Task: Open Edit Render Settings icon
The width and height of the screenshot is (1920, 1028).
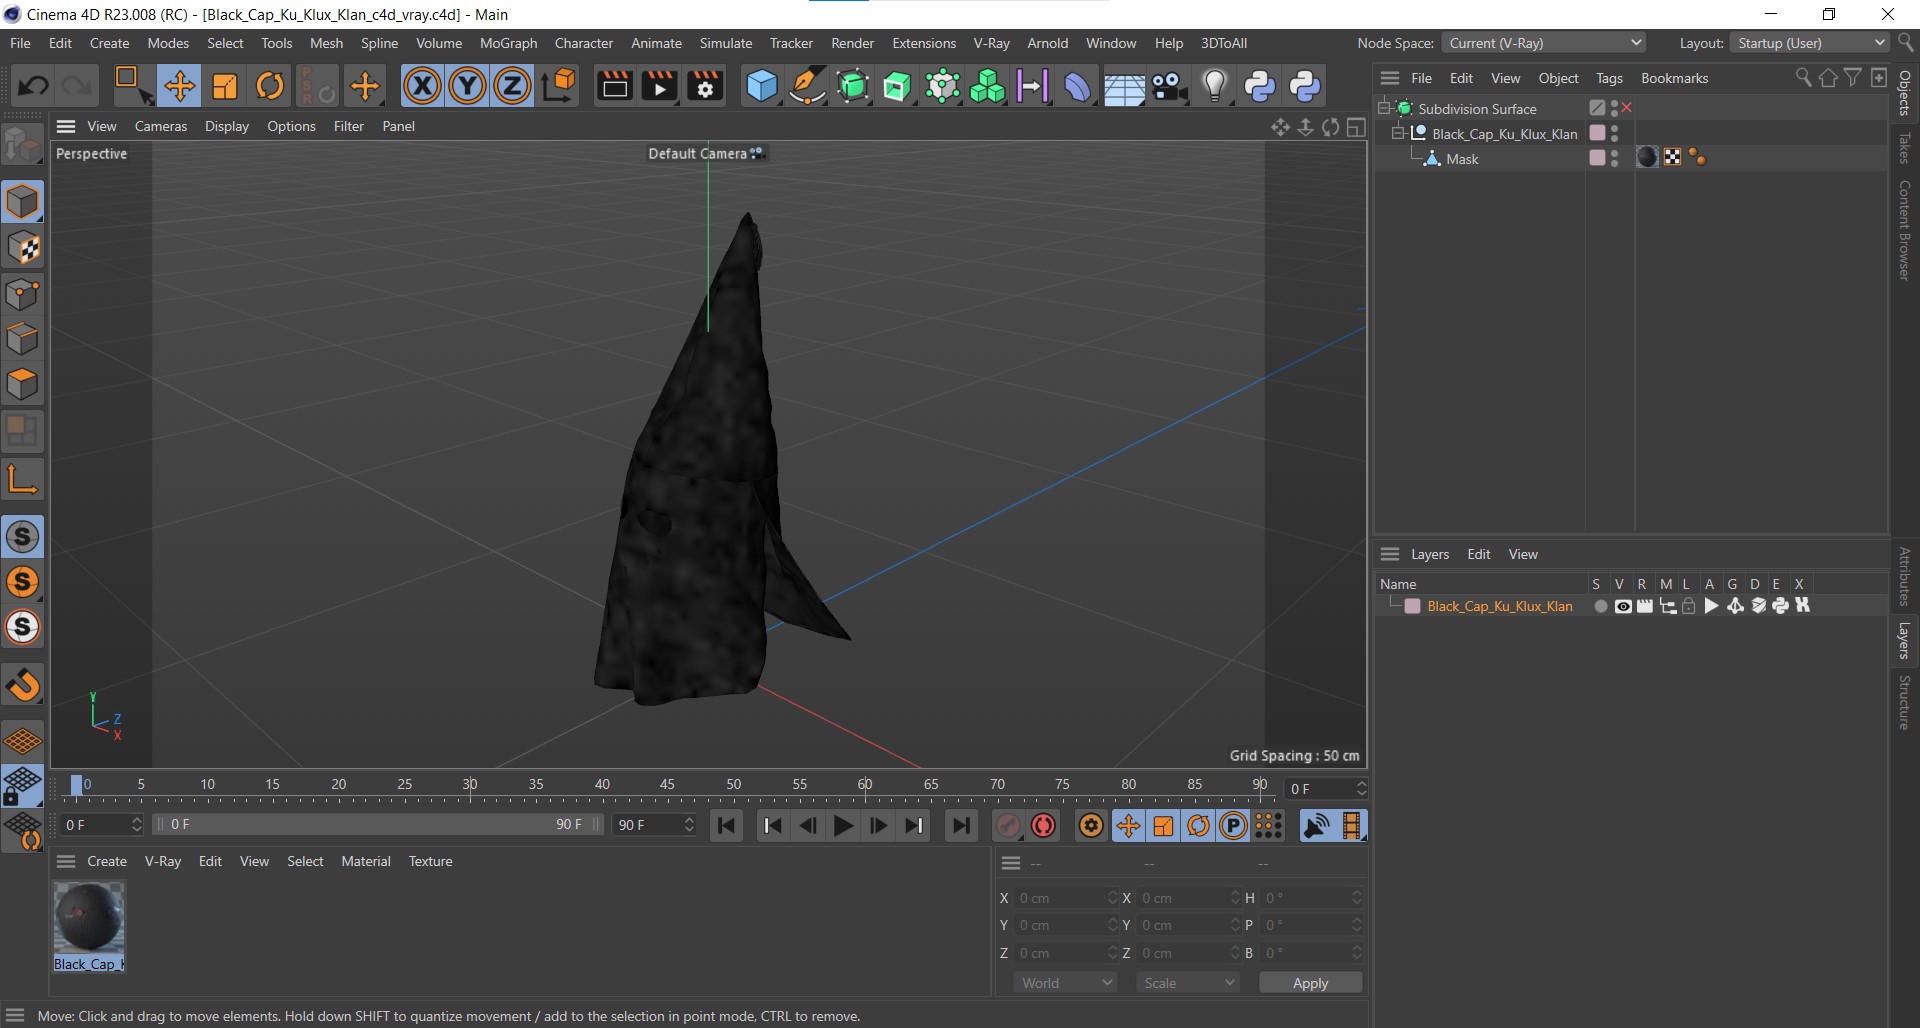Action: point(705,86)
